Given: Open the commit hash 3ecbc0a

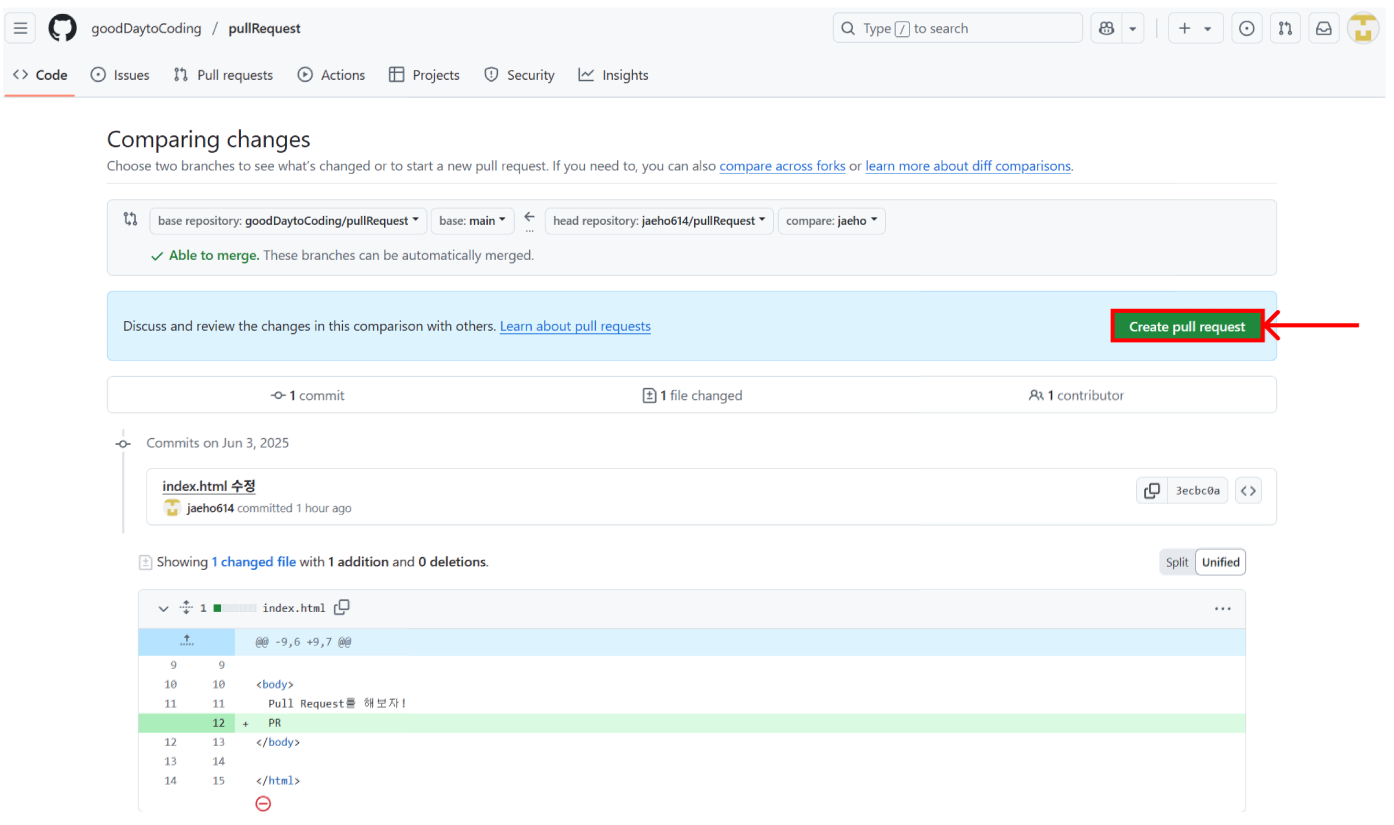Looking at the screenshot, I should coord(1197,490).
